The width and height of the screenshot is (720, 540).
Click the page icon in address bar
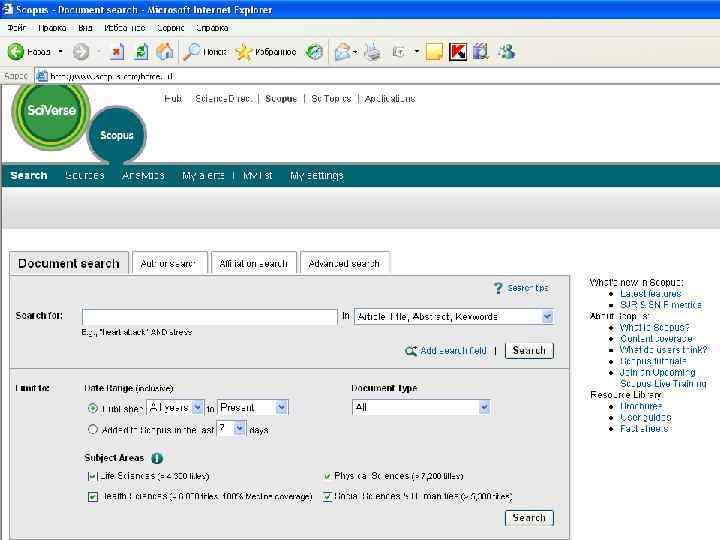(x=42, y=76)
